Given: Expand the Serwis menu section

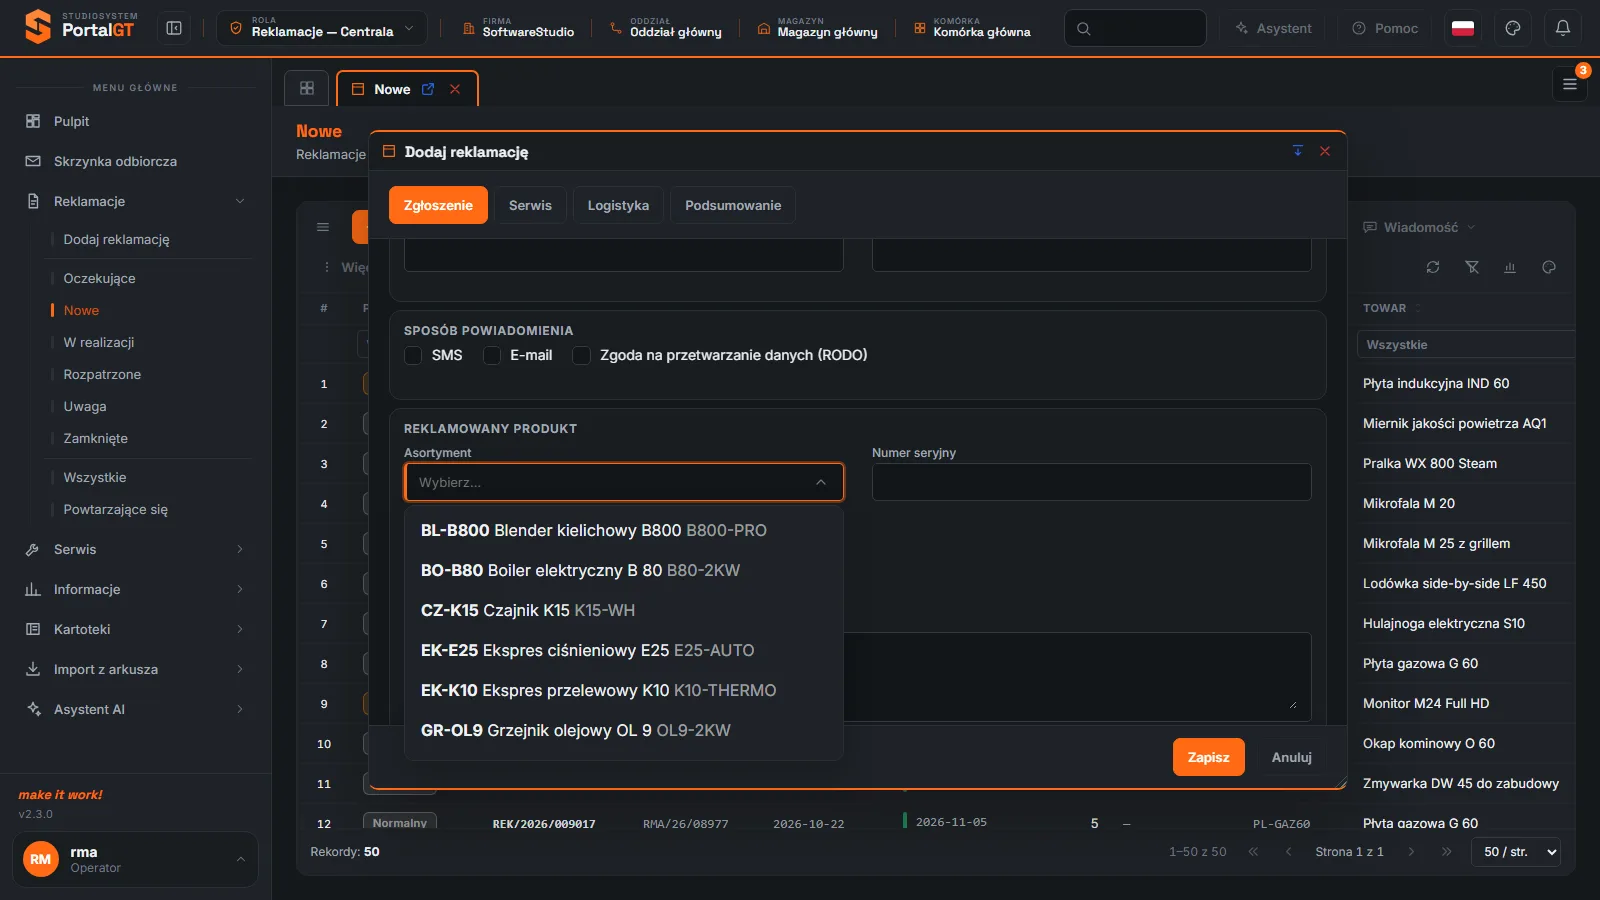Looking at the screenshot, I should pyautogui.click(x=135, y=549).
